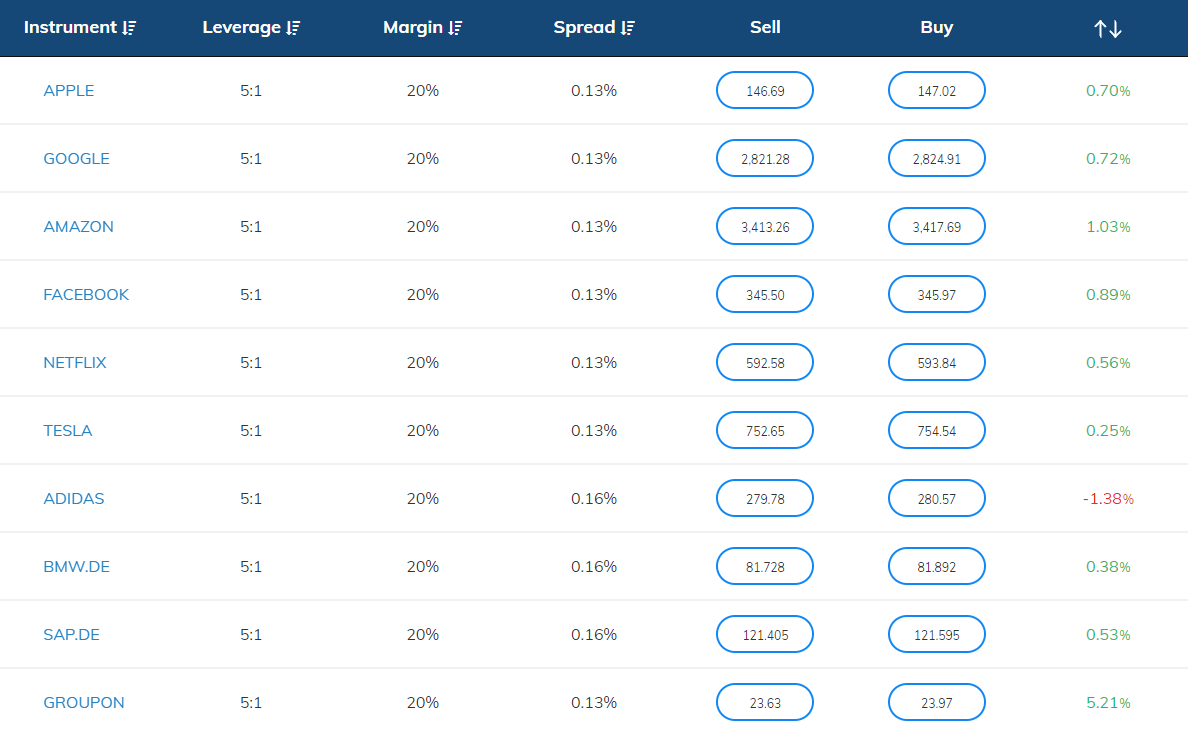
Task: Select the AMAZON instrument
Action: tap(79, 227)
